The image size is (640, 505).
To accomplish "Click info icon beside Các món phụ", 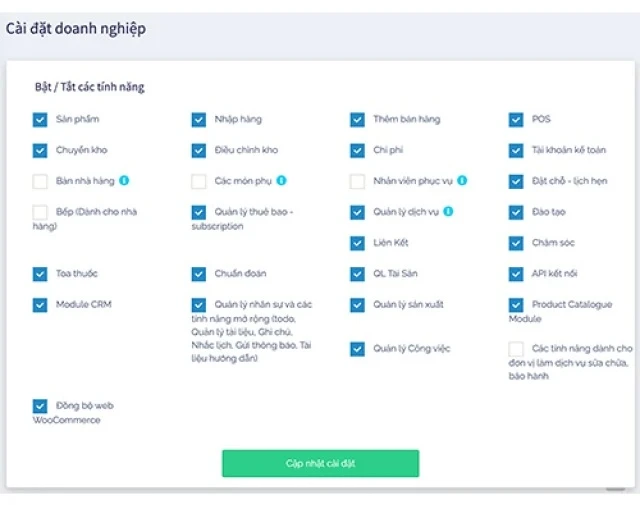I will (x=282, y=181).
